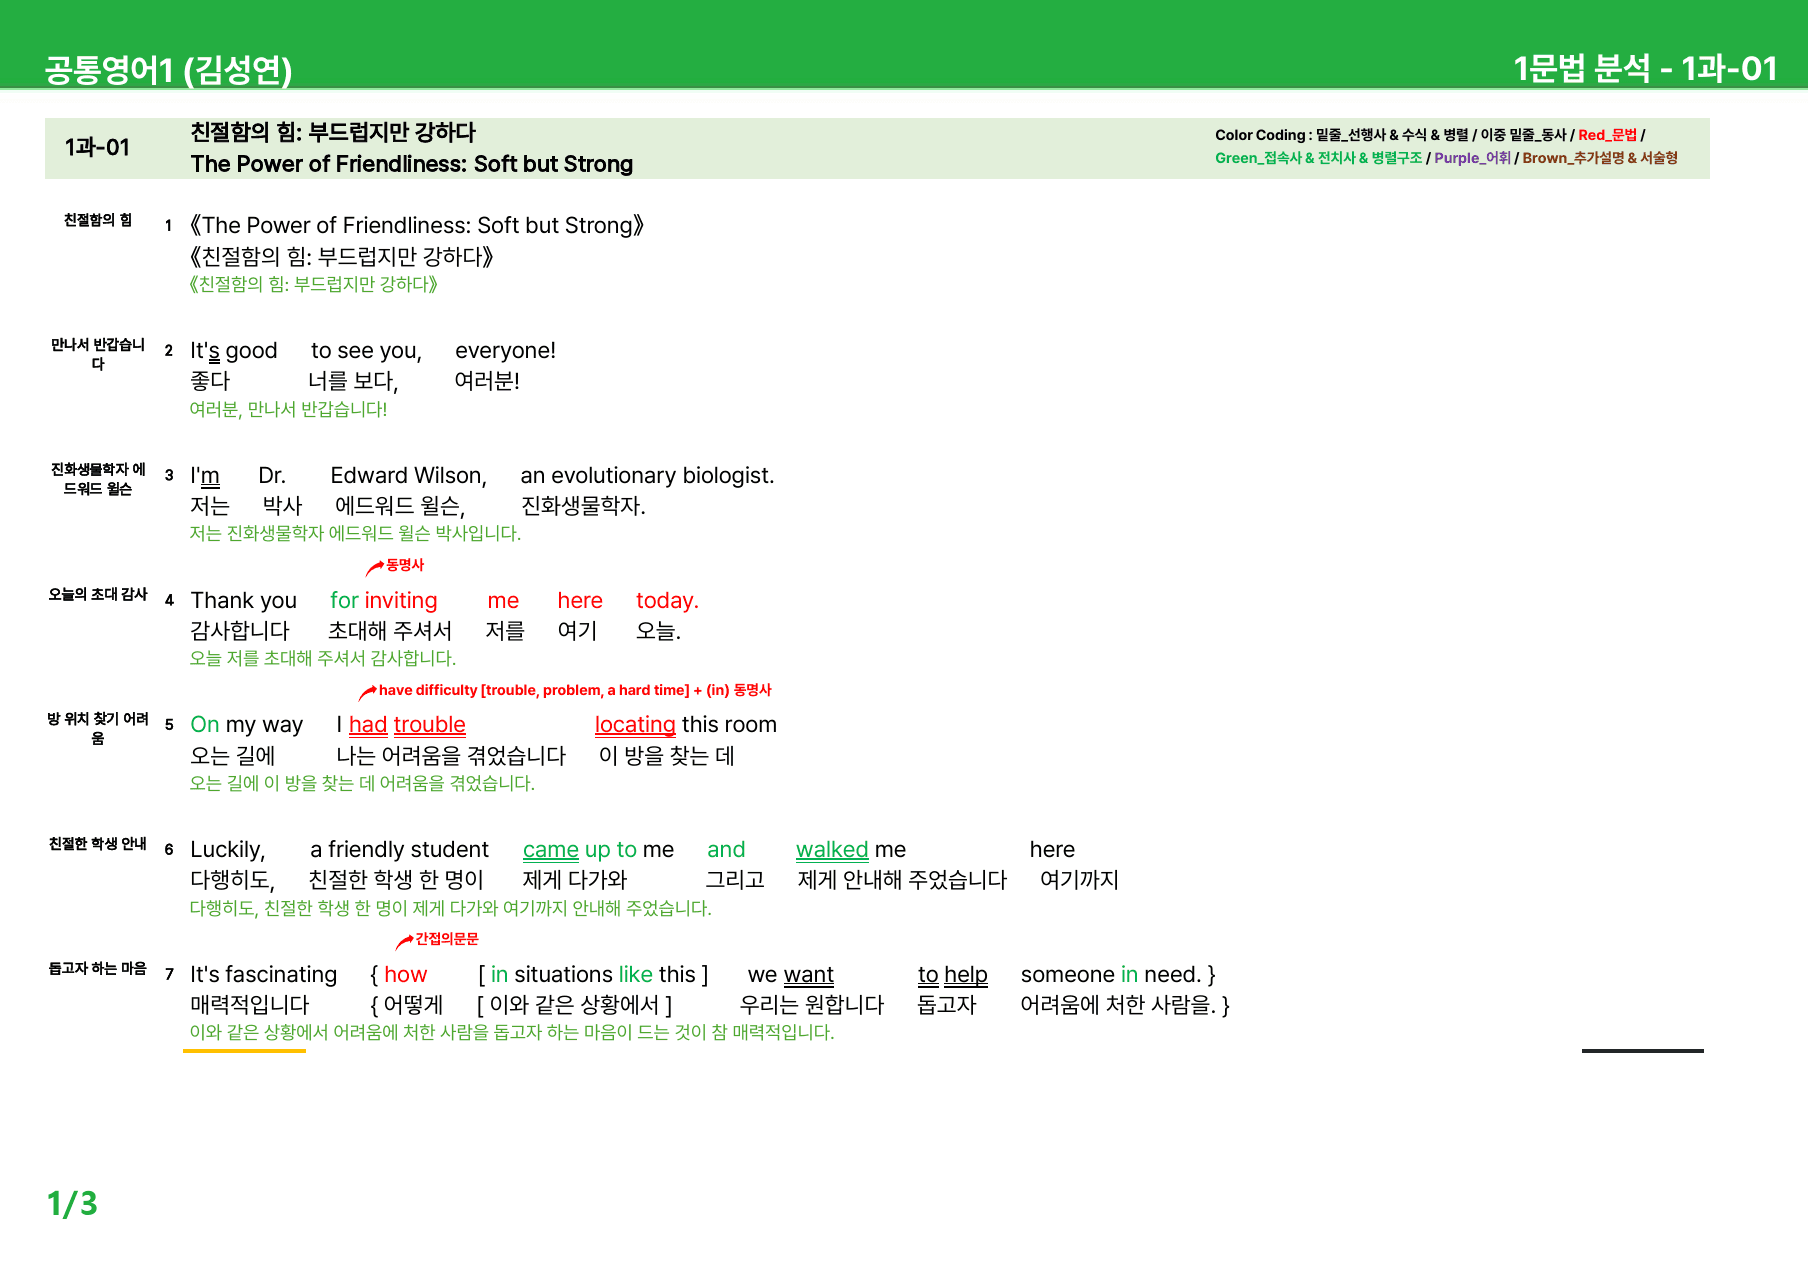
Task: Click the page number '1/3'
Action: (x=72, y=1203)
